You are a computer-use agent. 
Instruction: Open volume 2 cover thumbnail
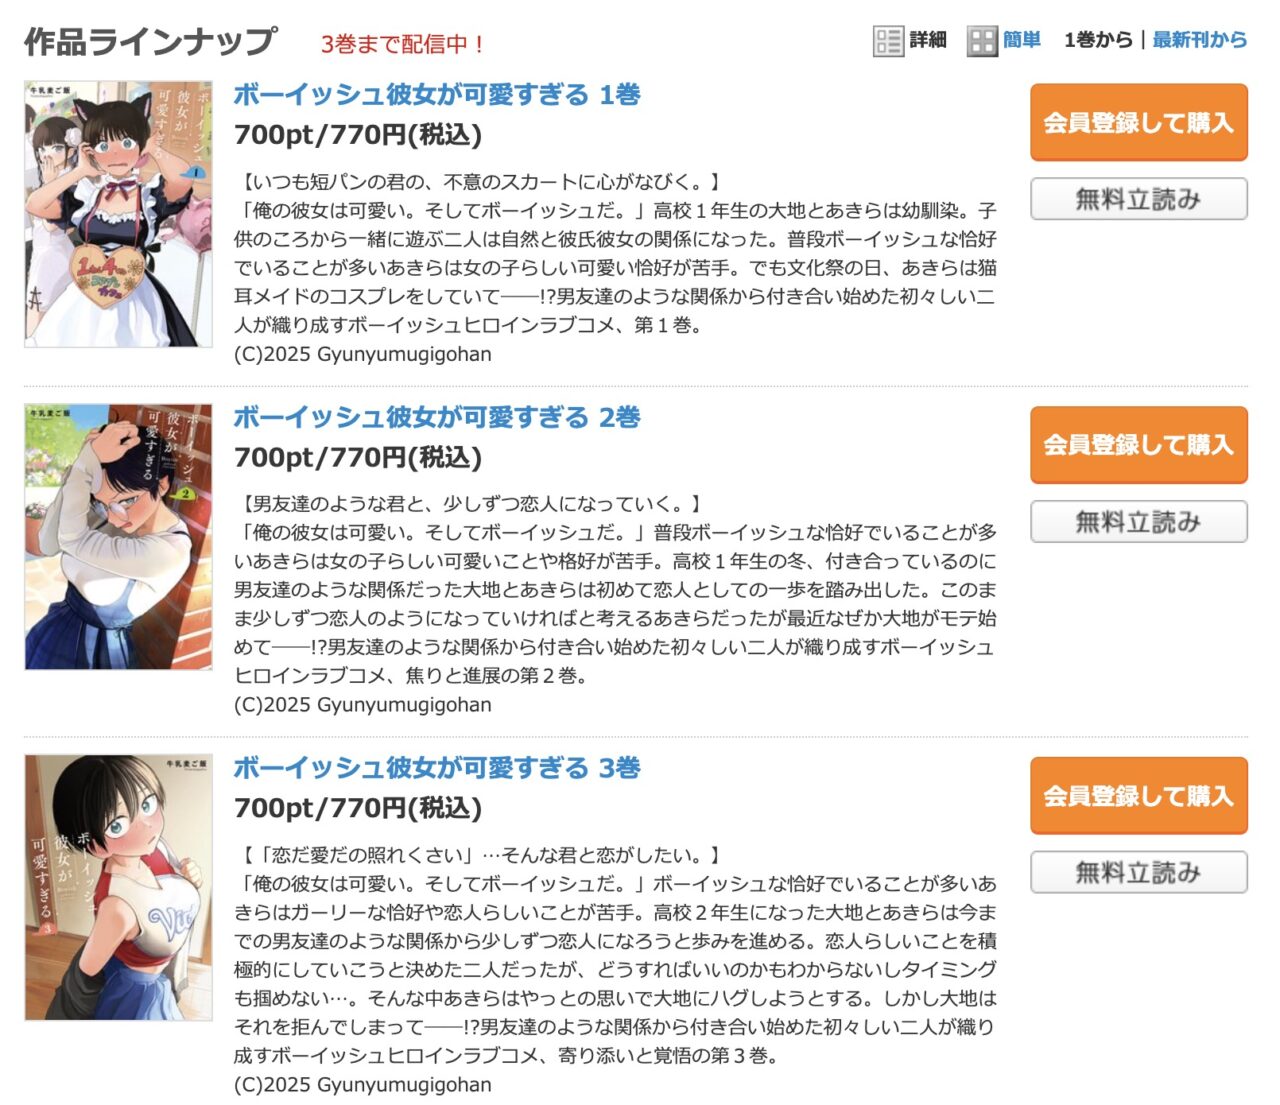click(118, 537)
